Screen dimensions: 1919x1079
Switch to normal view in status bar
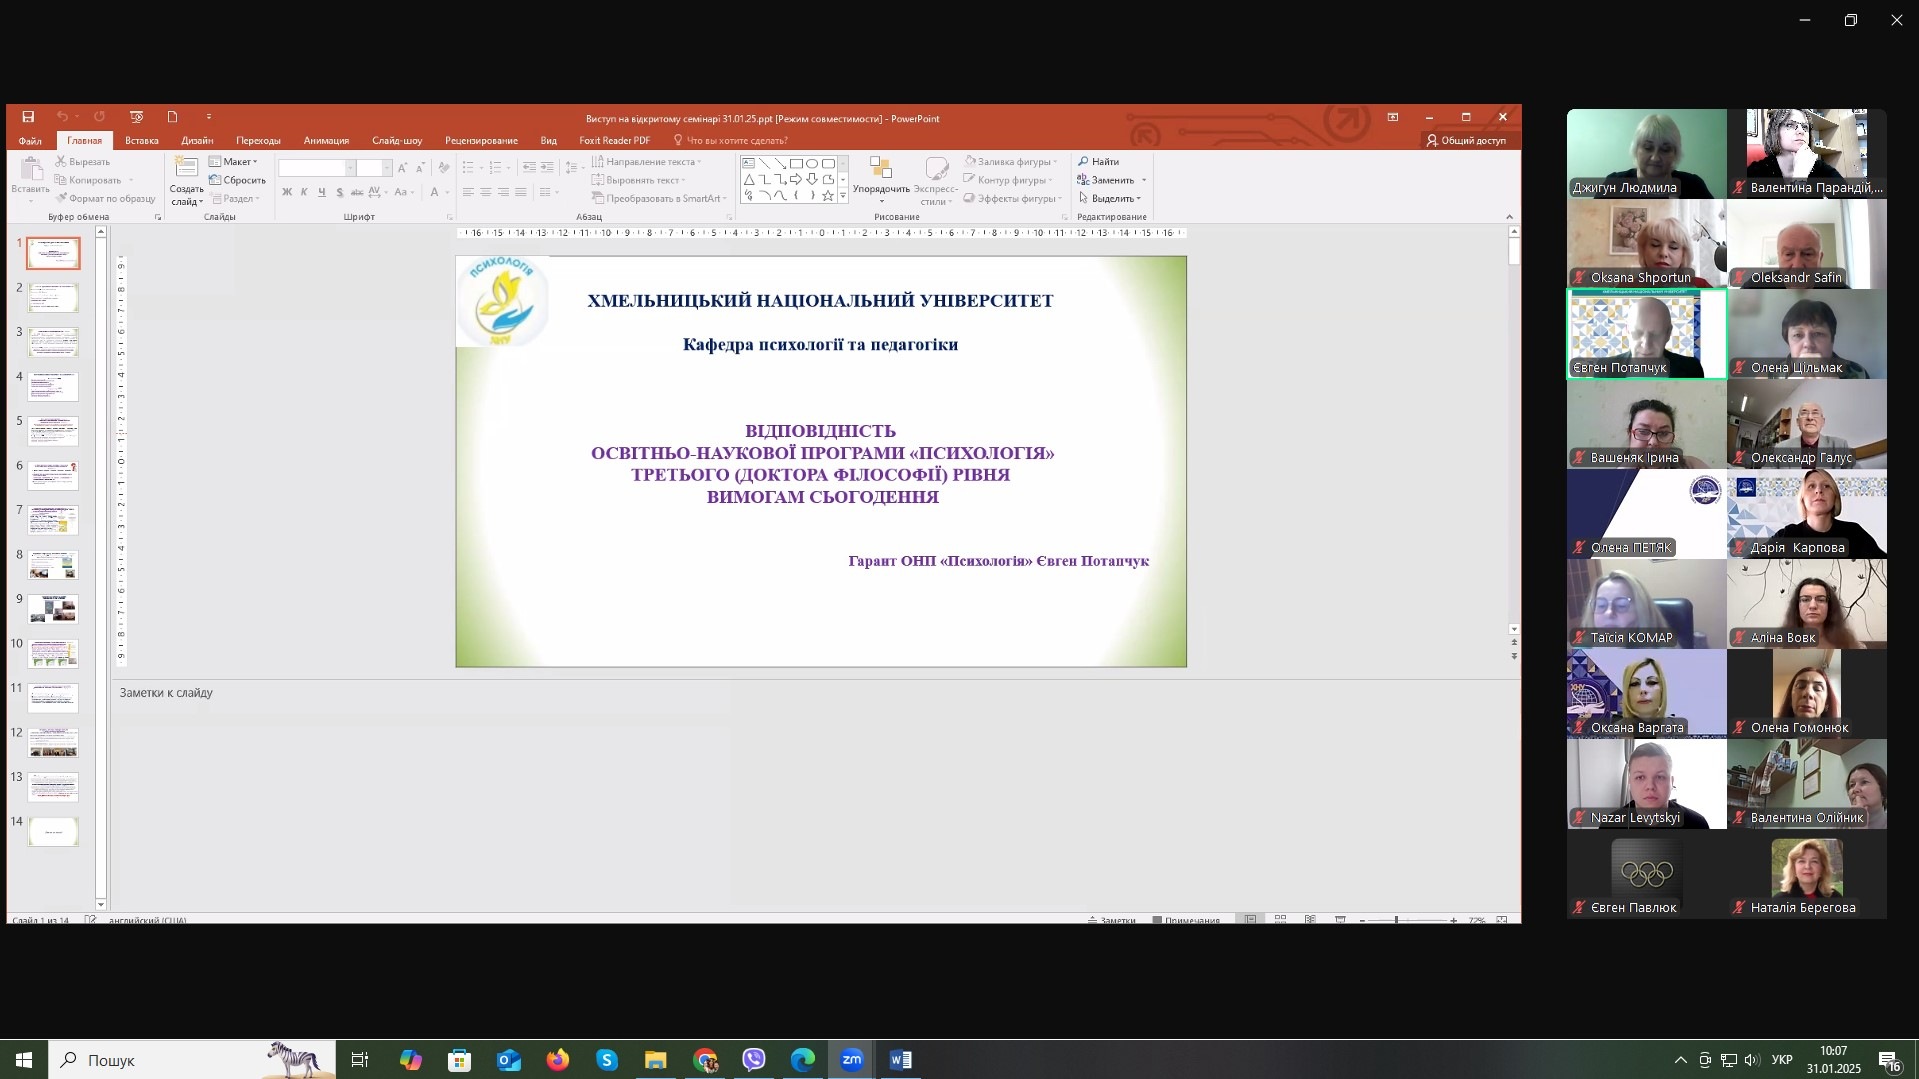pyautogui.click(x=1250, y=920)
